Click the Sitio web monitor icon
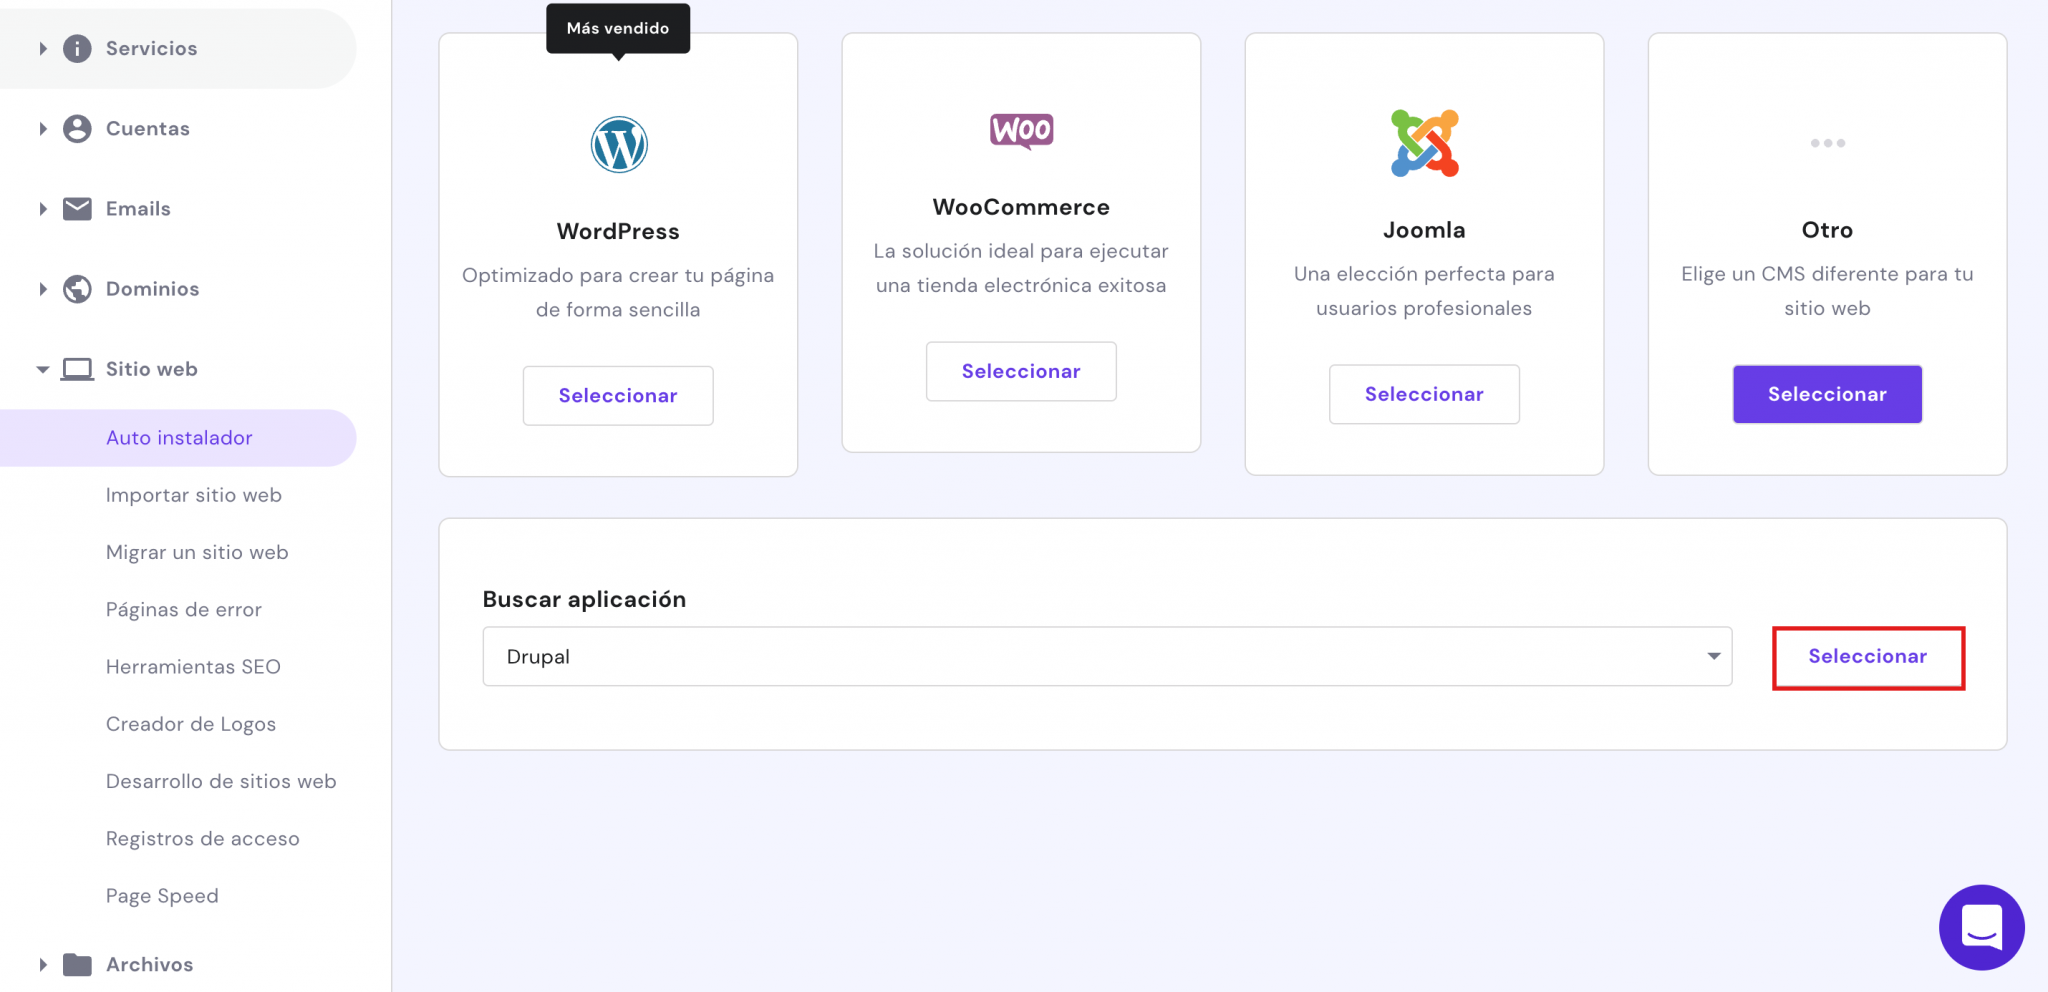This screenshot has height=992, width=2048. coord(77,368)
